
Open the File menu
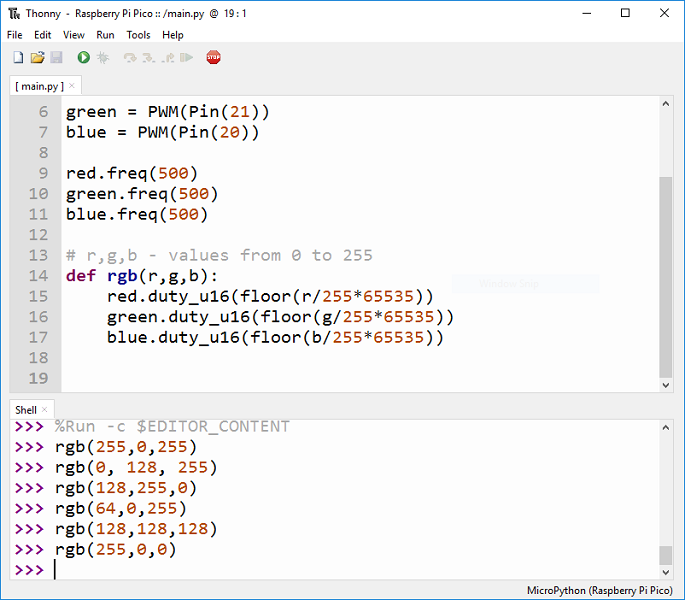point(15,35)
